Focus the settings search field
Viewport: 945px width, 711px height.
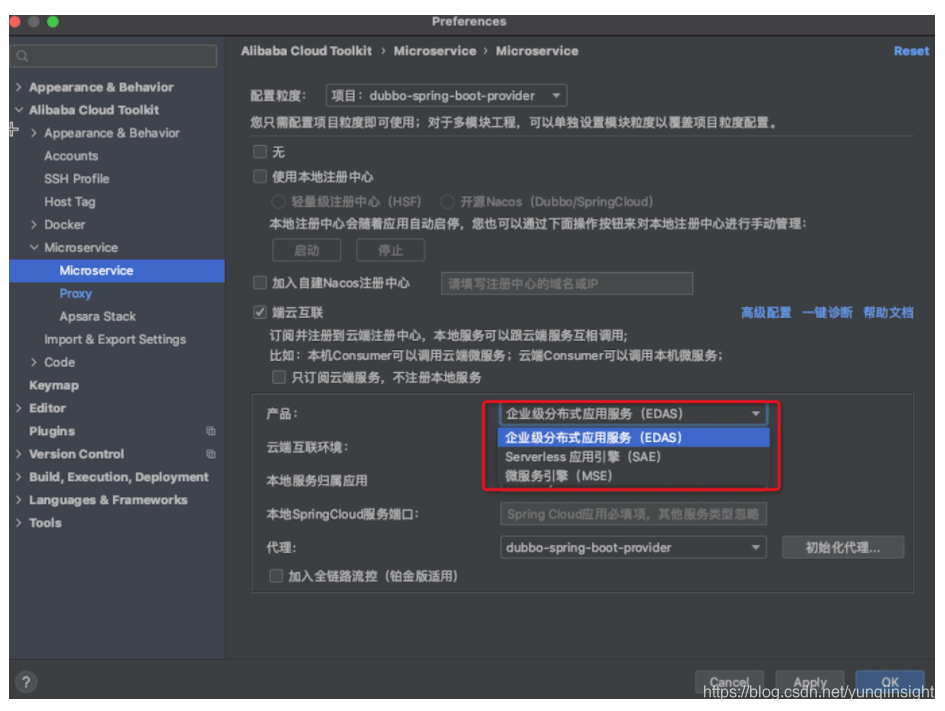(x=113, y=56)
